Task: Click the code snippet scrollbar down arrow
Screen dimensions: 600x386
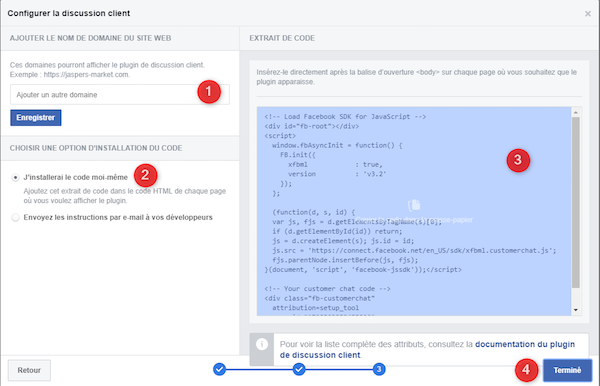Action: click(576, 310)
